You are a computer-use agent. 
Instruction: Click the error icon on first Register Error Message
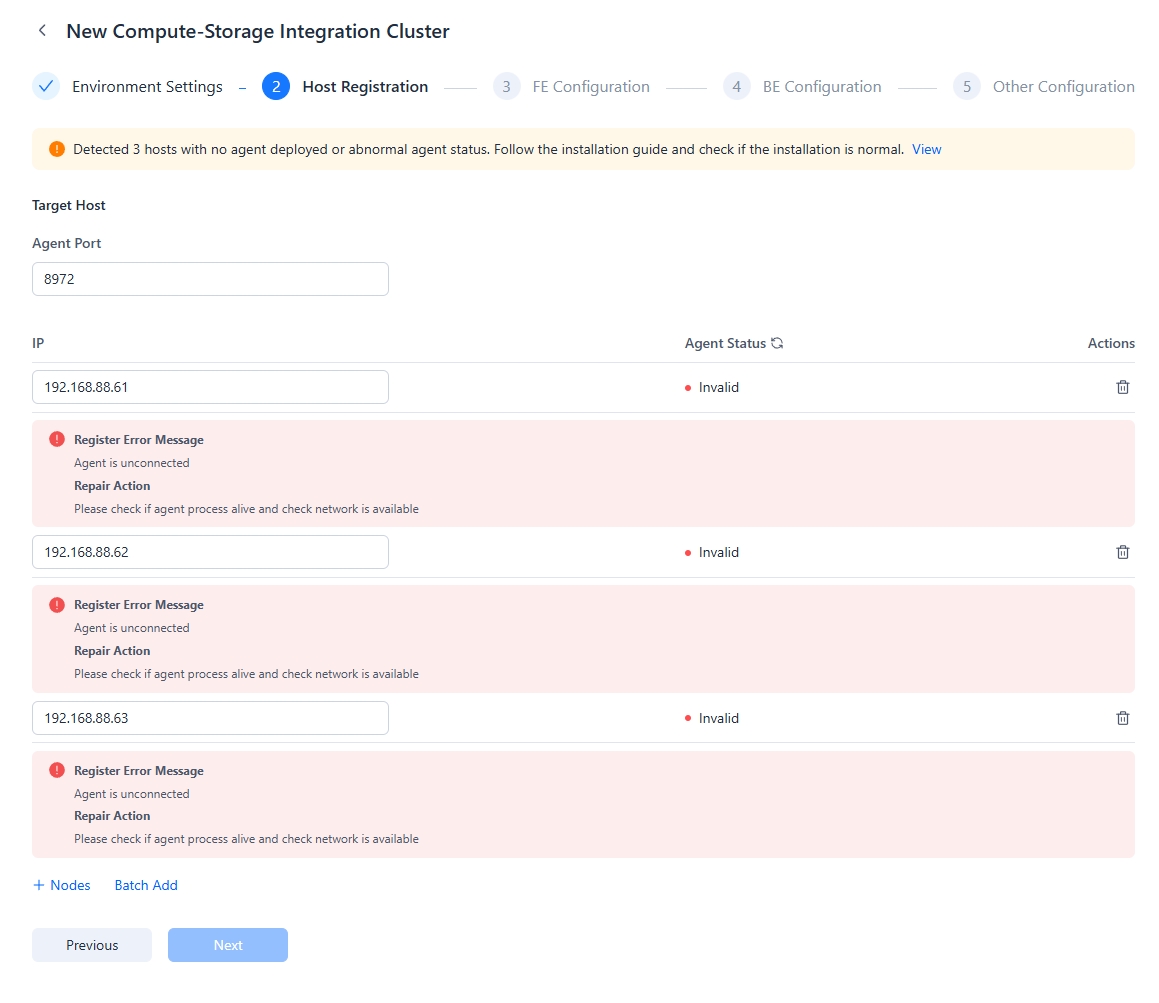[57, 439]
